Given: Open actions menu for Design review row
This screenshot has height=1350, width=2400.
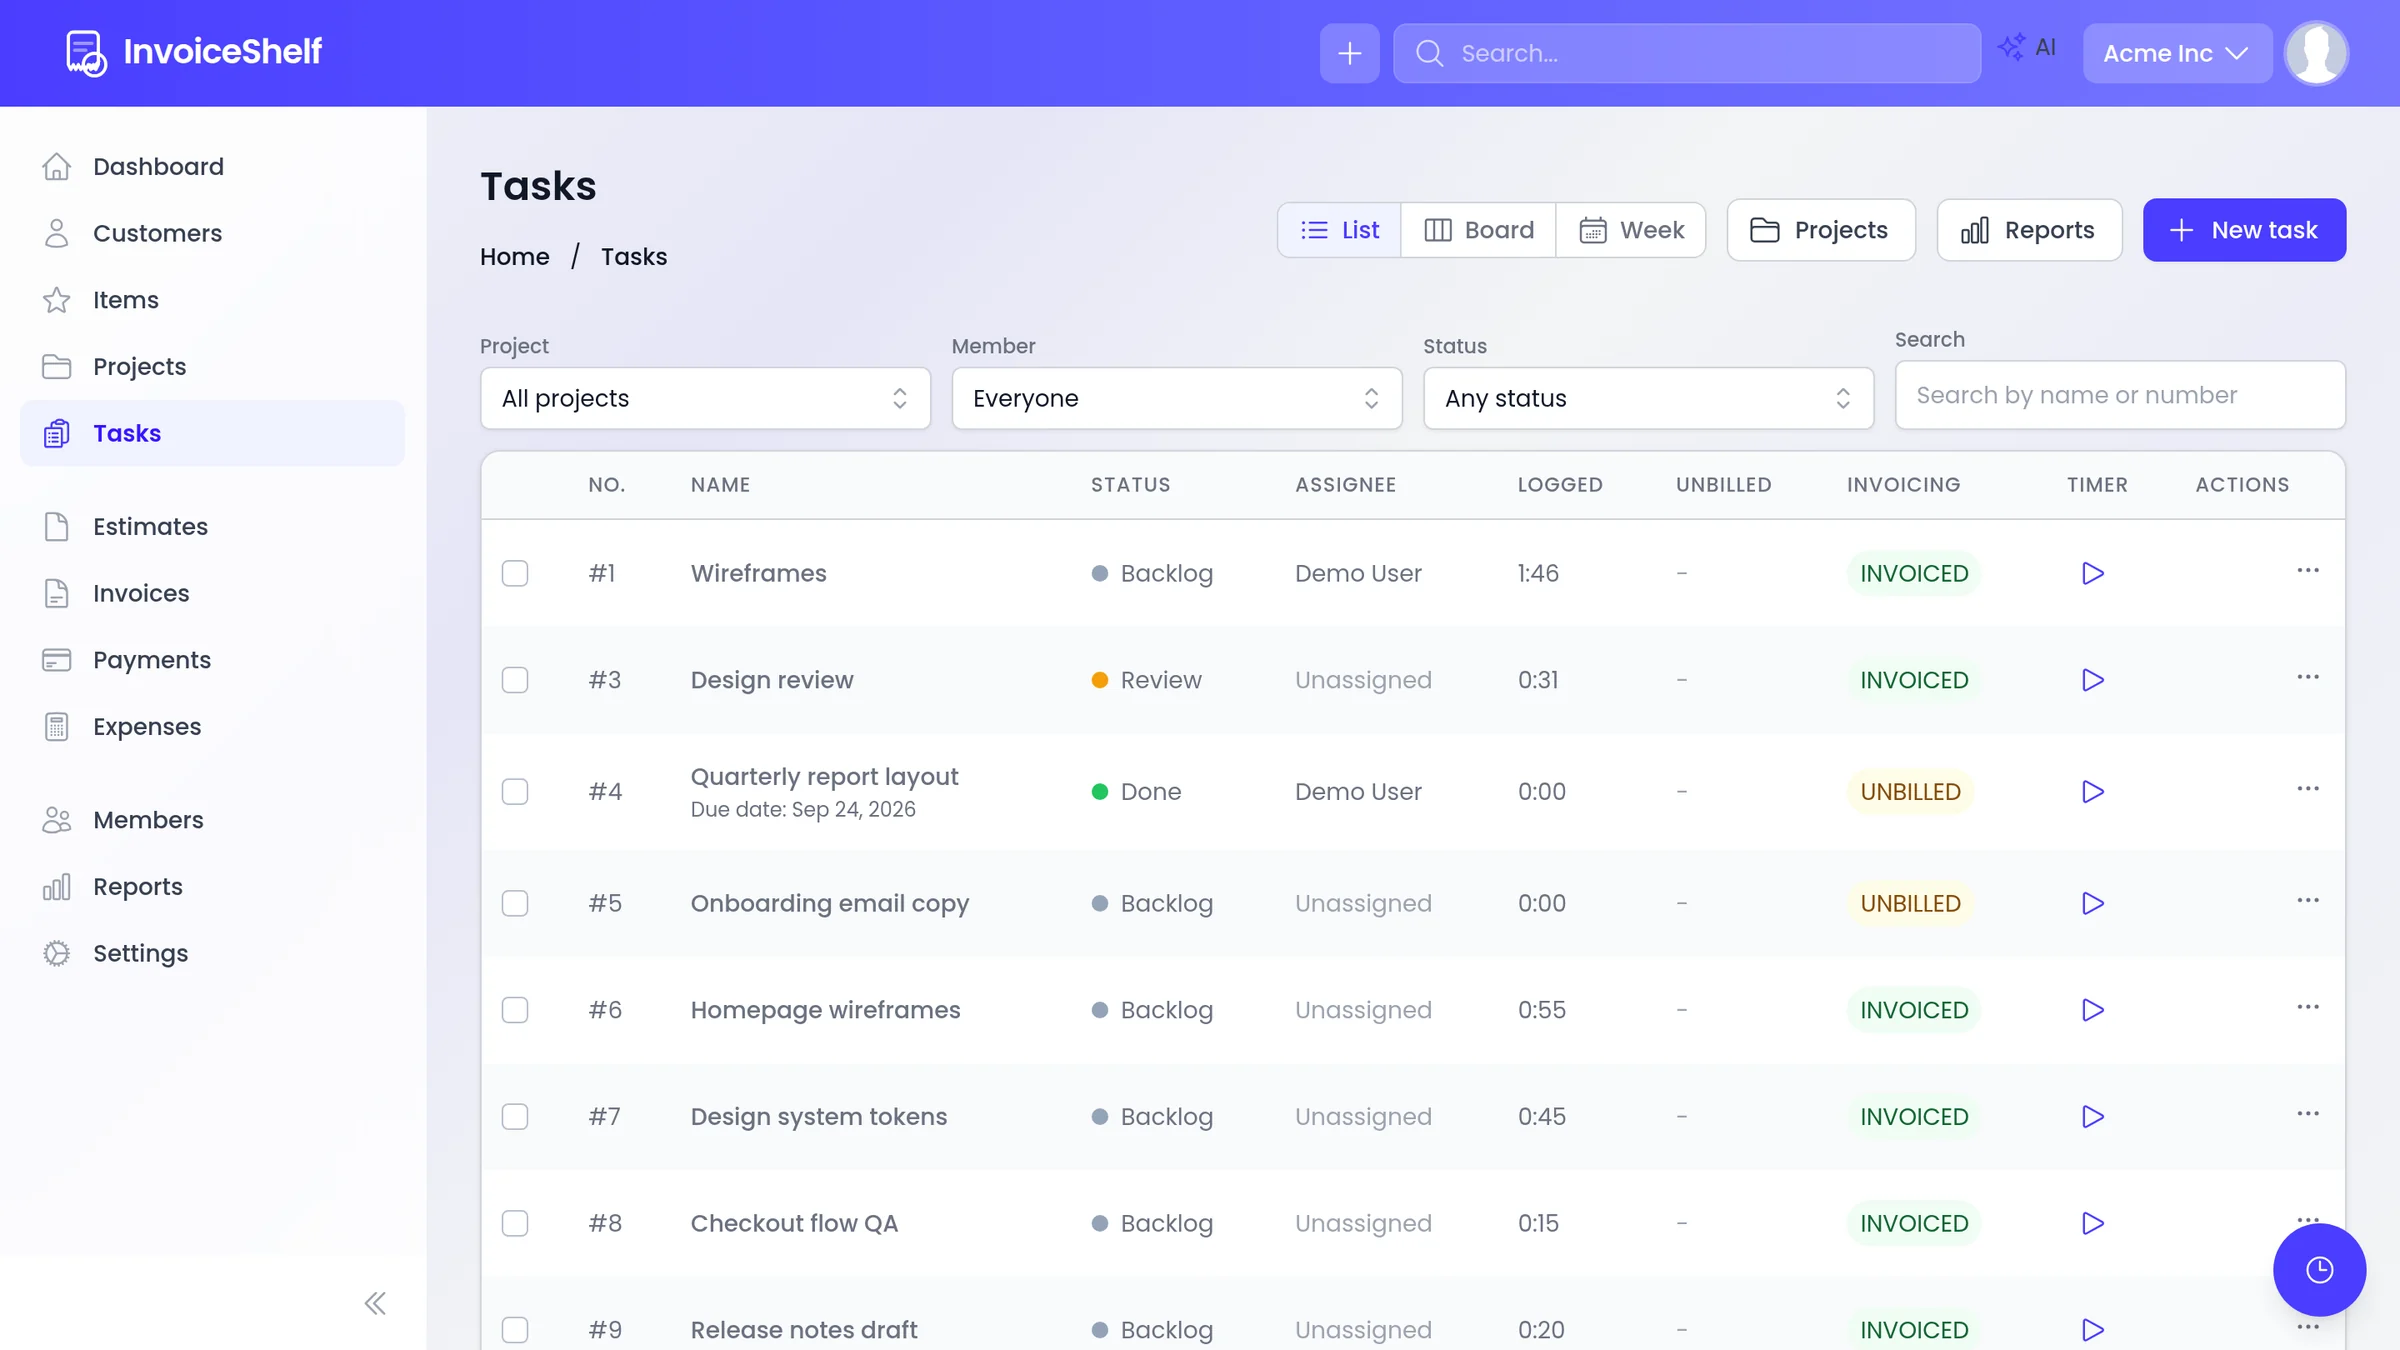Looking at the screenshot, I should pos(2308,677).
